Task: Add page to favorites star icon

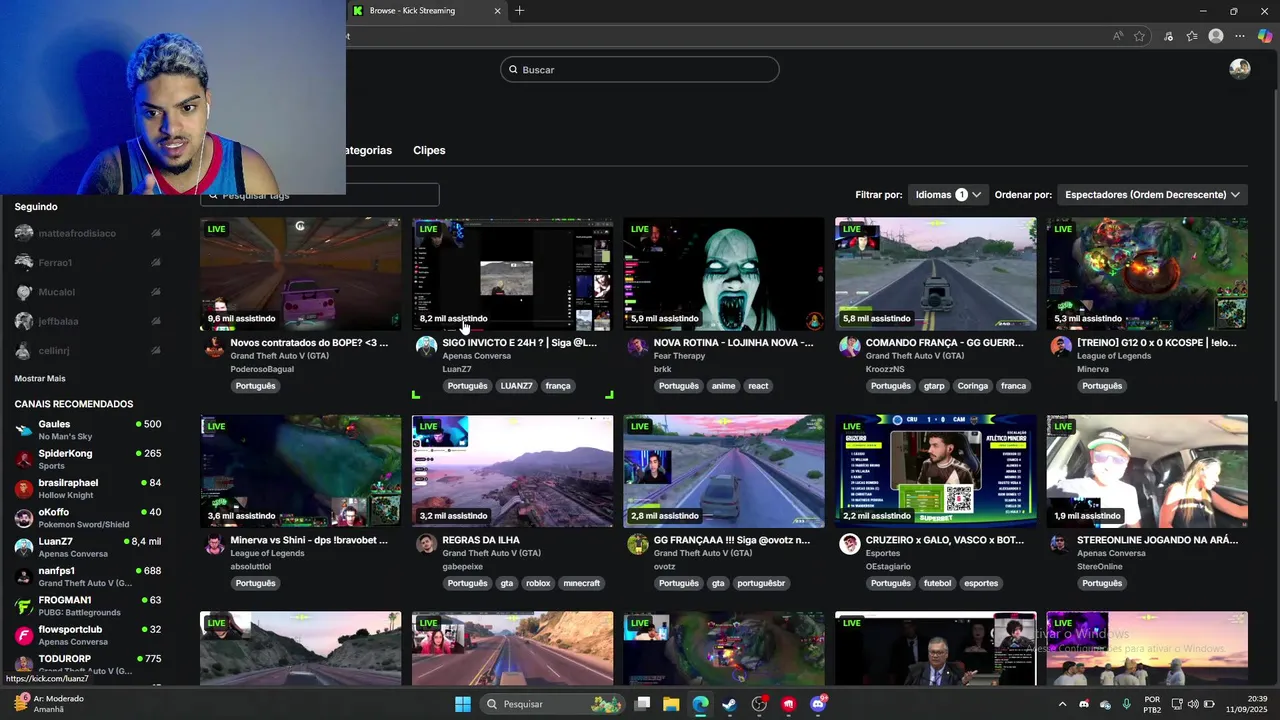Action: (x=1139, y=36)
